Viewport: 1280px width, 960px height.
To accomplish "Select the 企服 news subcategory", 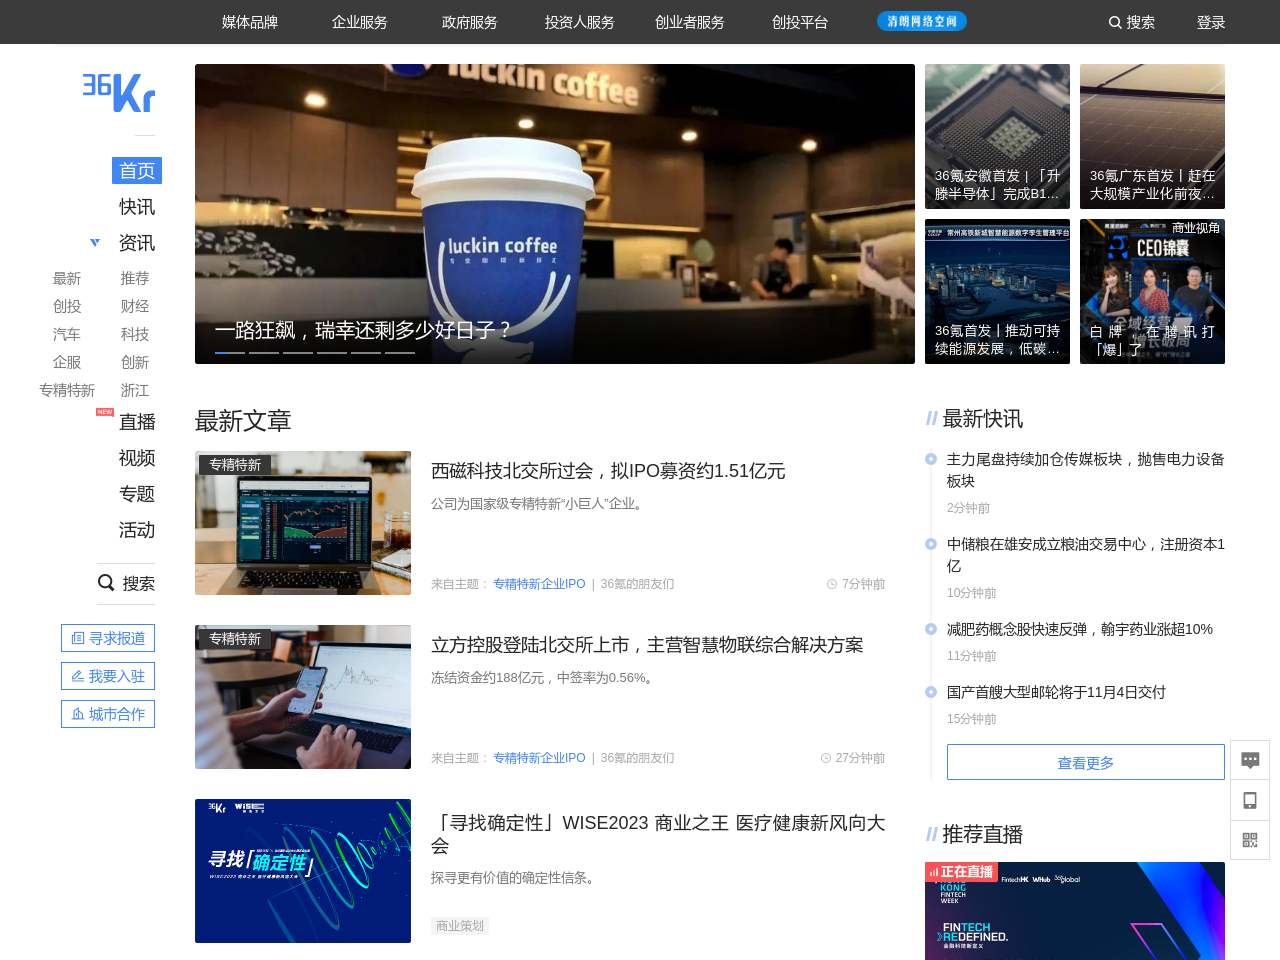I will [67, 362].
